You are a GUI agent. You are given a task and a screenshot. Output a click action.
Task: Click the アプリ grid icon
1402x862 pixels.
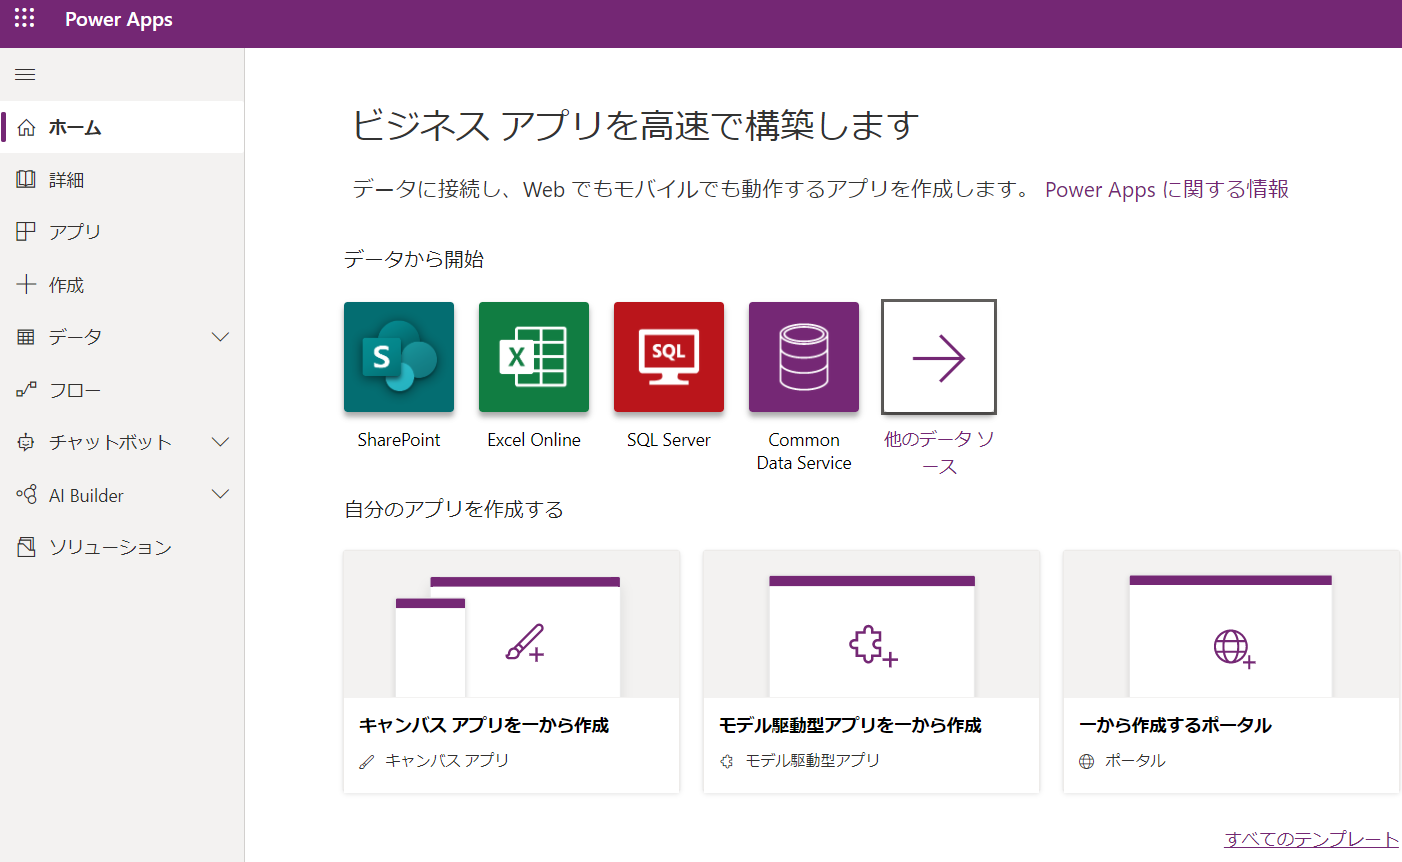pos(26,231)
